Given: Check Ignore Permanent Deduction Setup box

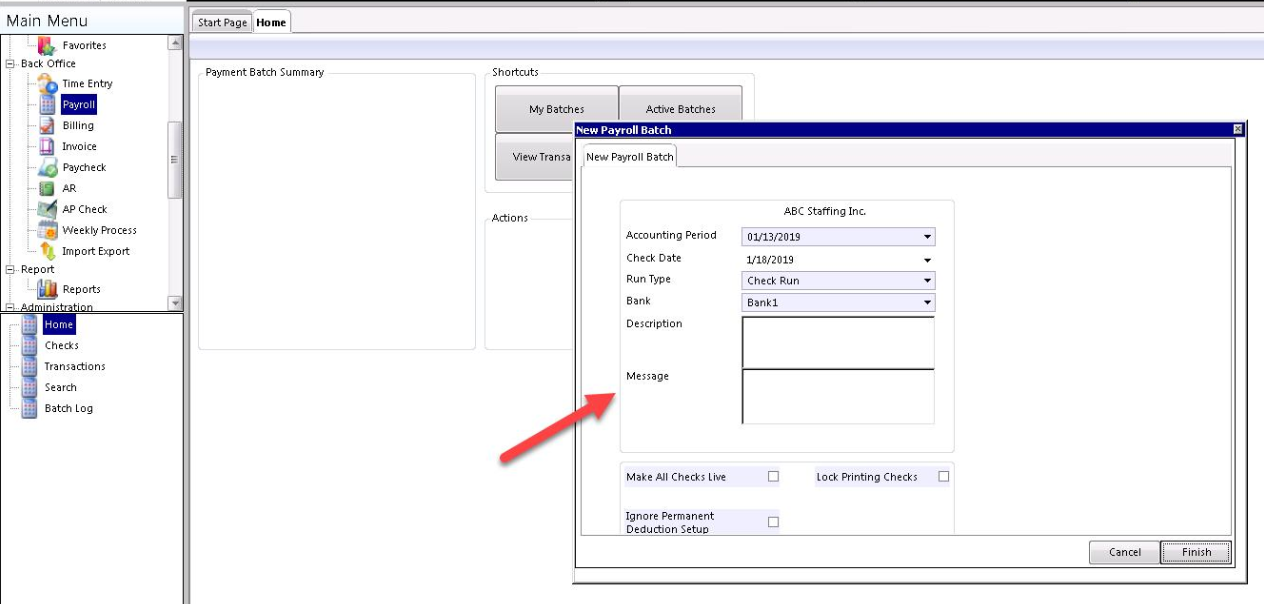Looking at the screenshot, I should (x=773, y=522).
